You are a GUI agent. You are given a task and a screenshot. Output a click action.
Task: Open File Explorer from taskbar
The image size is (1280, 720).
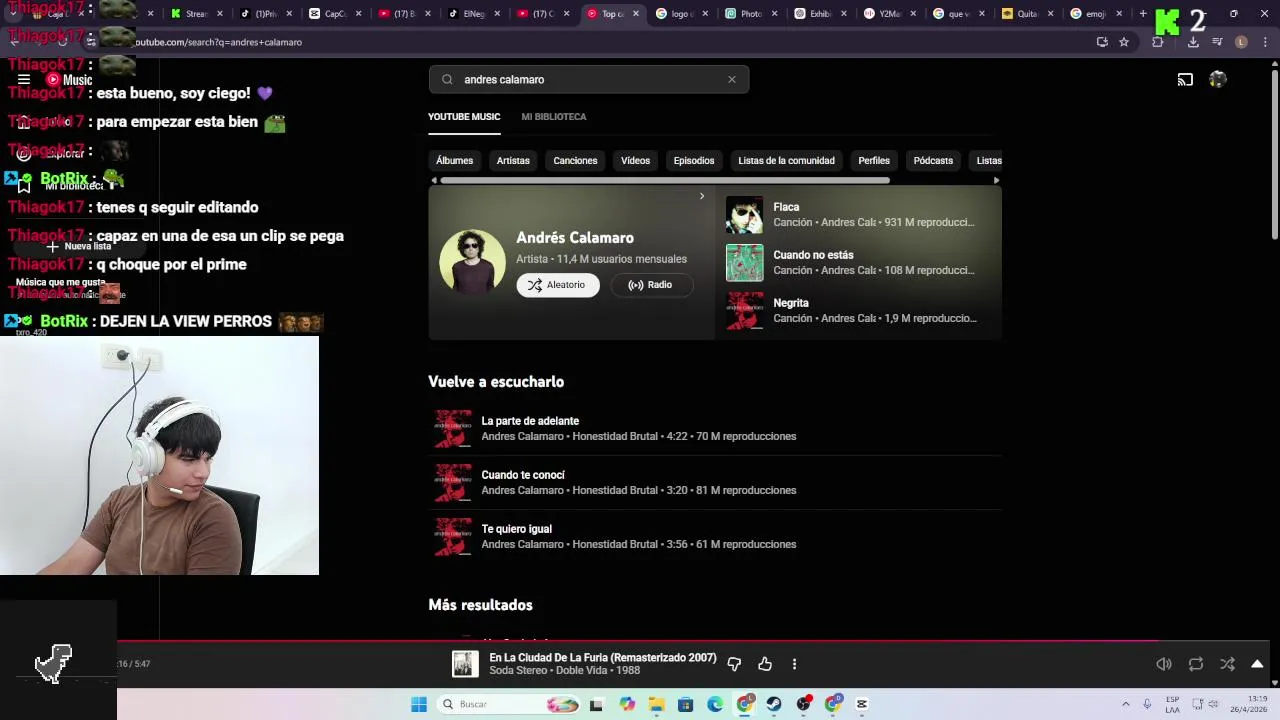(x=656, y=705)
